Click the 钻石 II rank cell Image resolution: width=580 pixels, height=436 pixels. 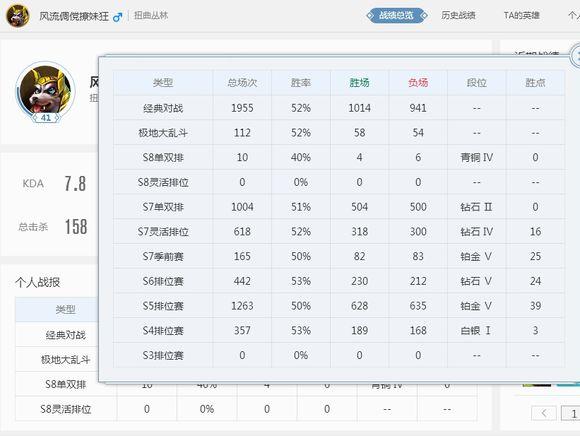tap(476, 207)
